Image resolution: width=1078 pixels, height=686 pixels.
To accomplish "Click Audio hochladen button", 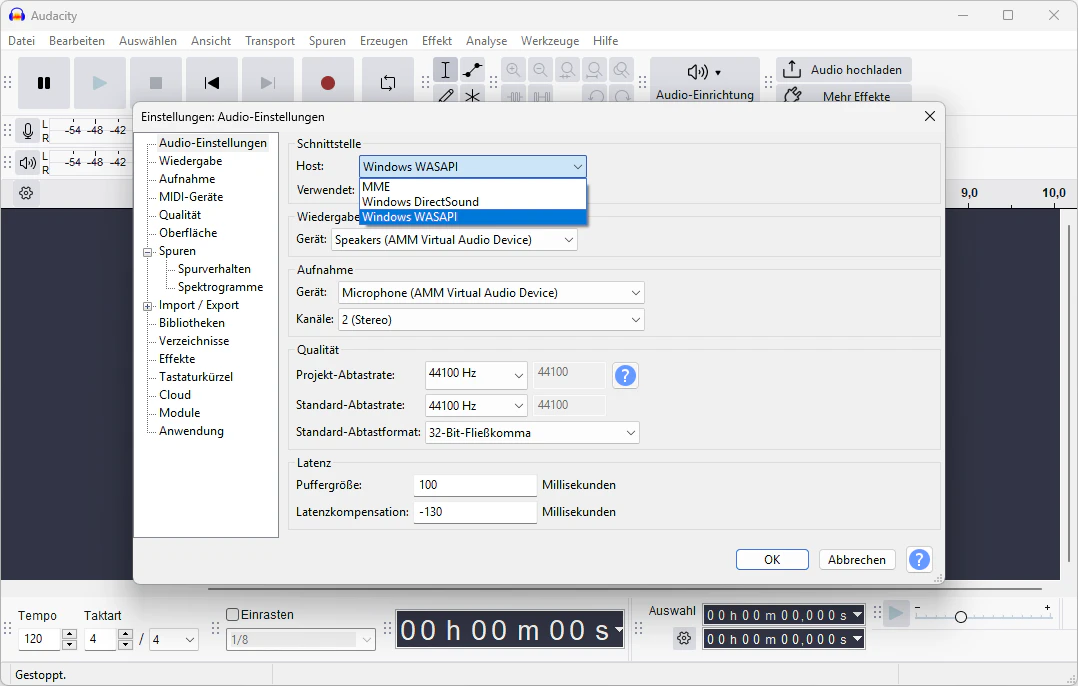I will pyautogui.click(x=844, y=69).
